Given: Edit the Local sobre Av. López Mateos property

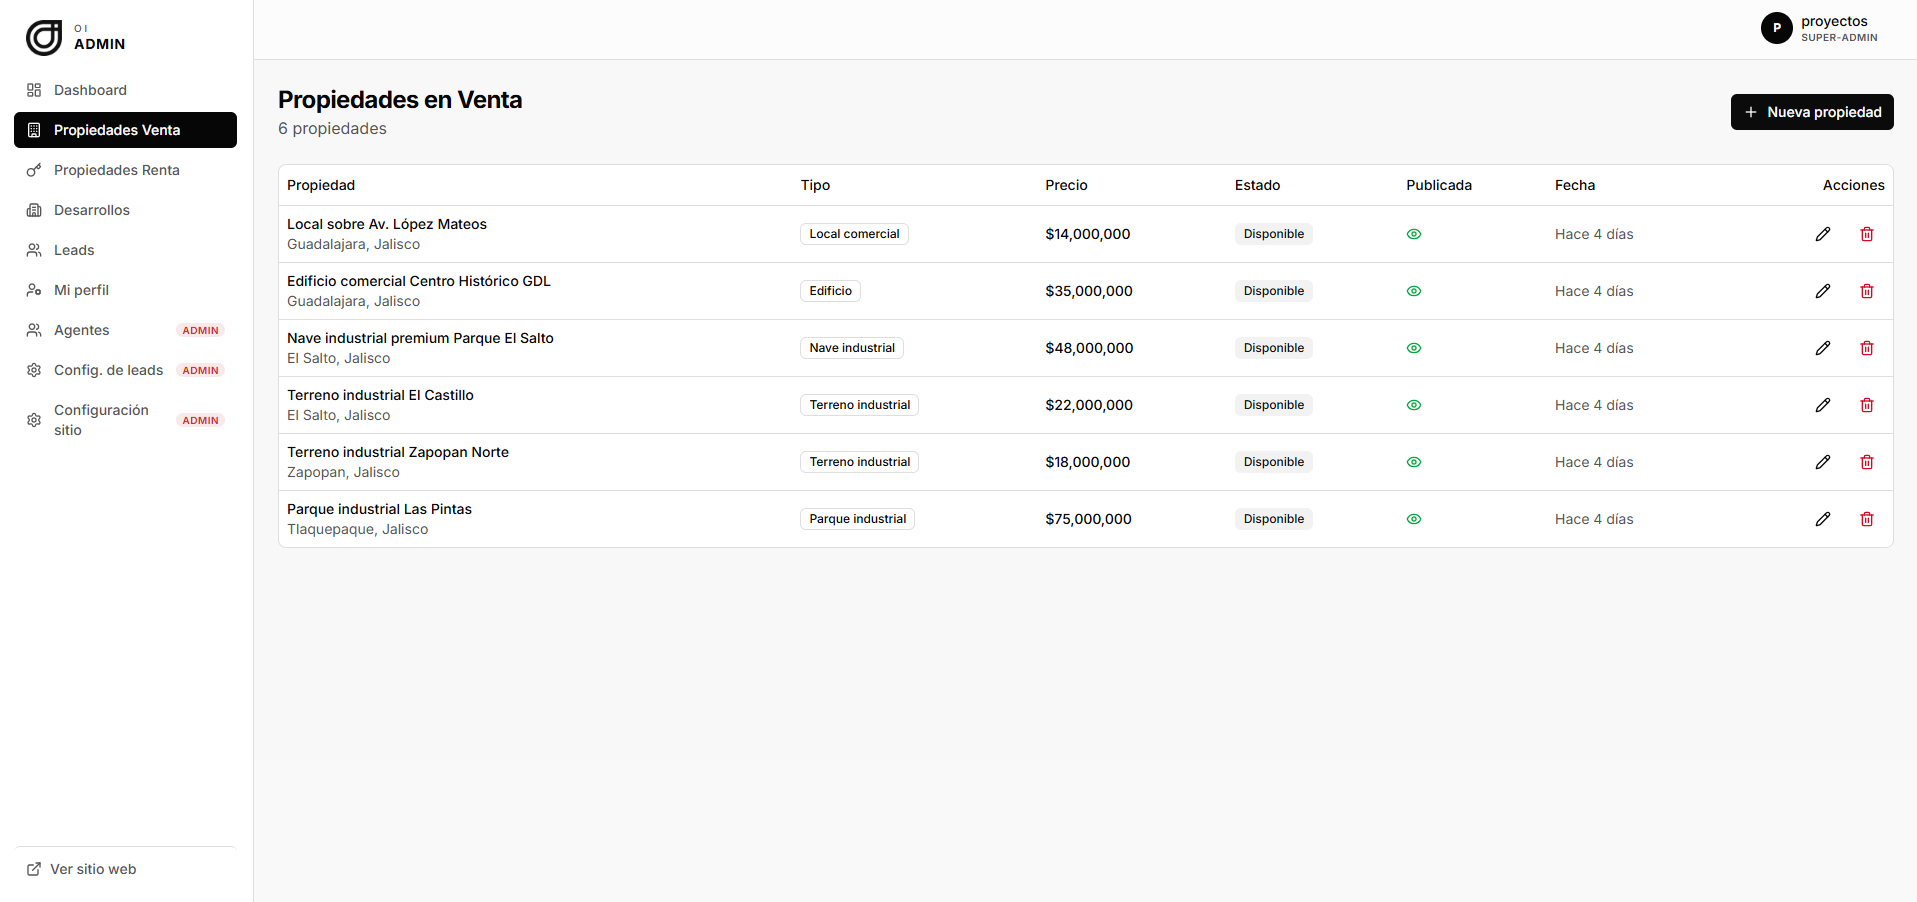Looking at the screenshot, I should (x=1823, y=234).
